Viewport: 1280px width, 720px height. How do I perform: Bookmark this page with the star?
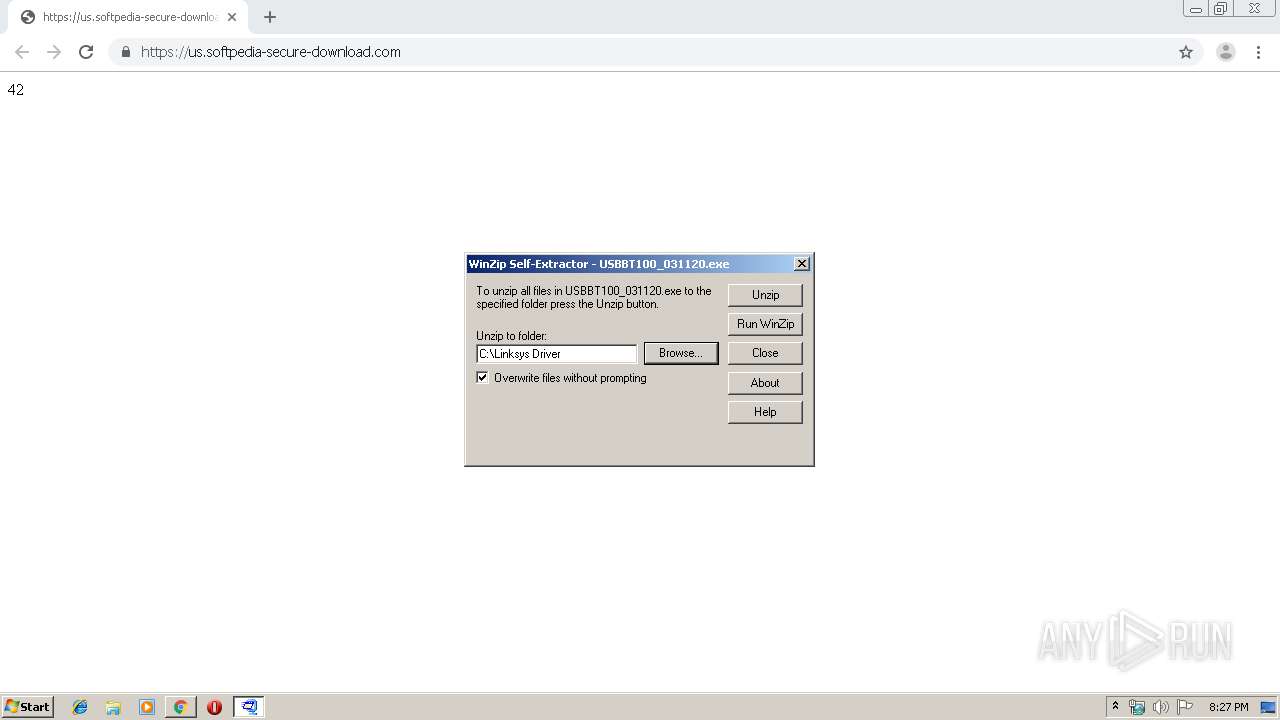[x=1186, y=52]
